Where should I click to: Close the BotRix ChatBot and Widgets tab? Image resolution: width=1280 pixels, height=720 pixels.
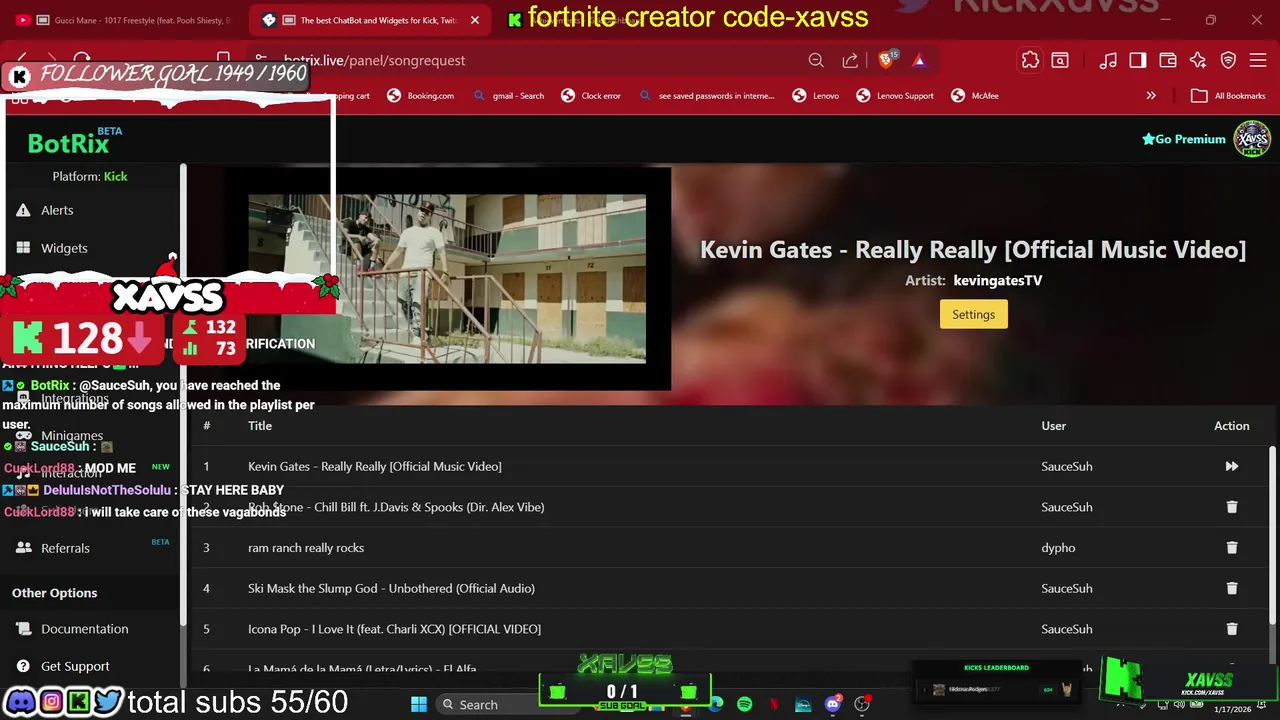coord(475,20)
